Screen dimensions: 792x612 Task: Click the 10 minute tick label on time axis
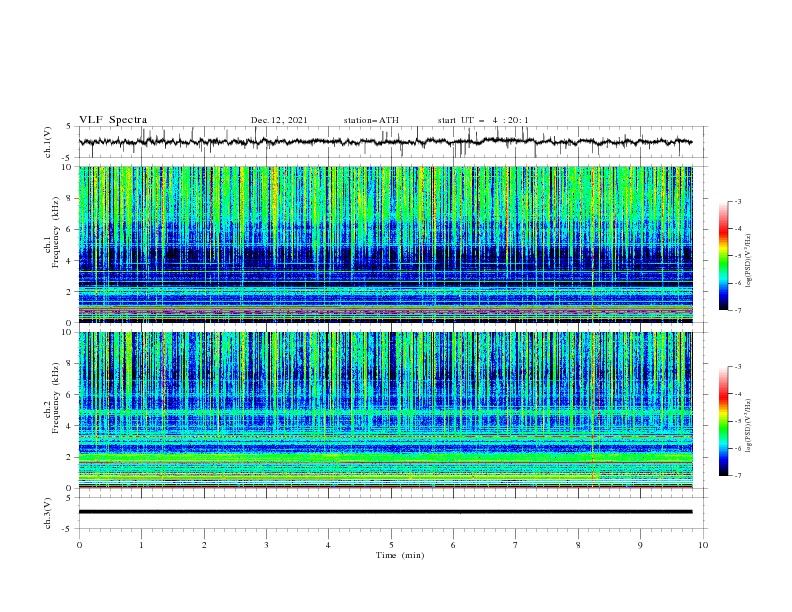tap(703, 545)
